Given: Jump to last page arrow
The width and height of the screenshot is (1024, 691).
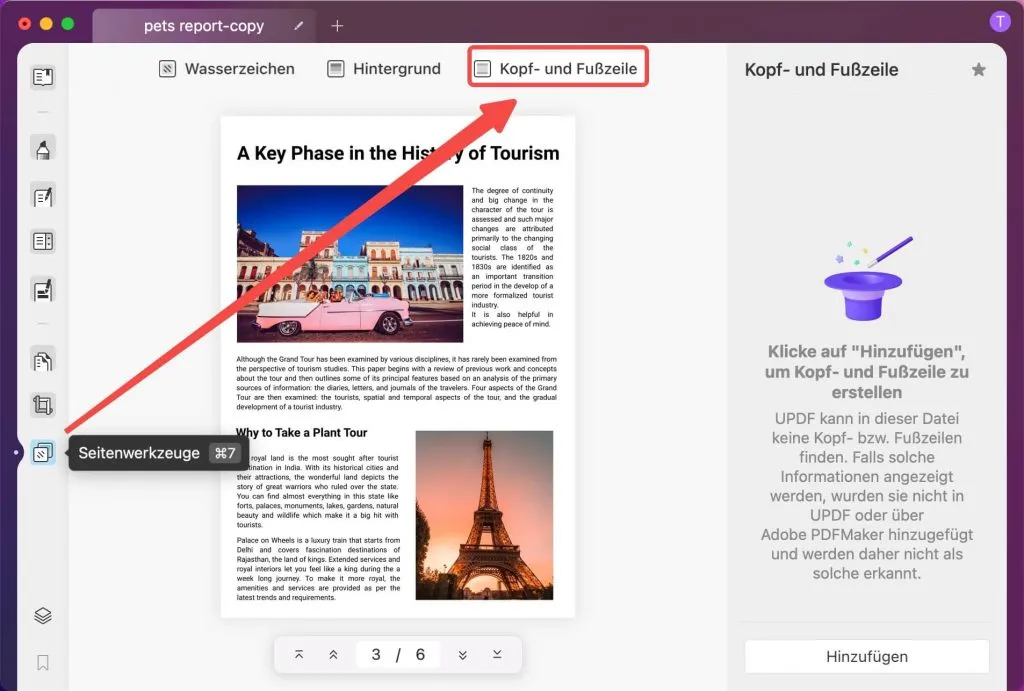Looking at the screenshot, I should pyautogui.click(x=497, y=654).
